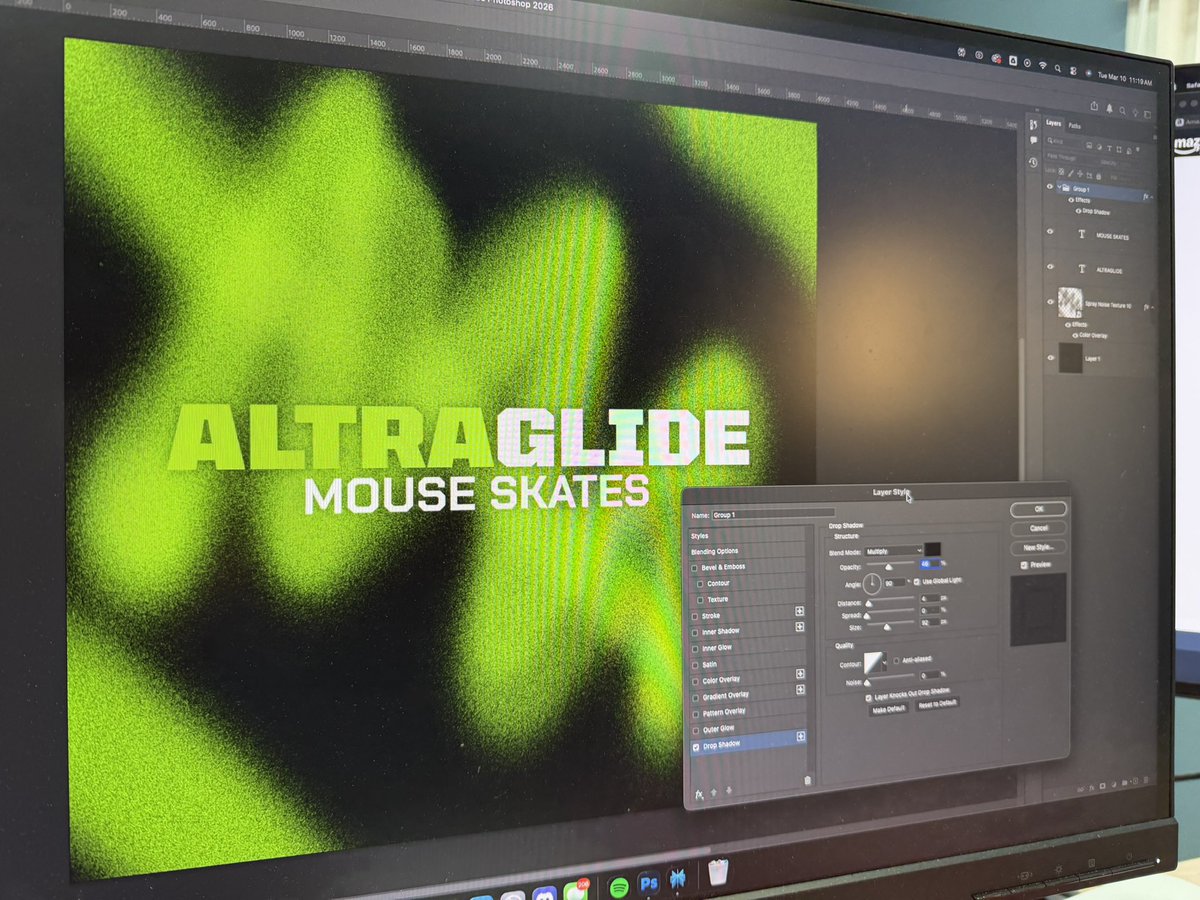Enable the Bevel & Emboss checkbox

click(694, 568)
